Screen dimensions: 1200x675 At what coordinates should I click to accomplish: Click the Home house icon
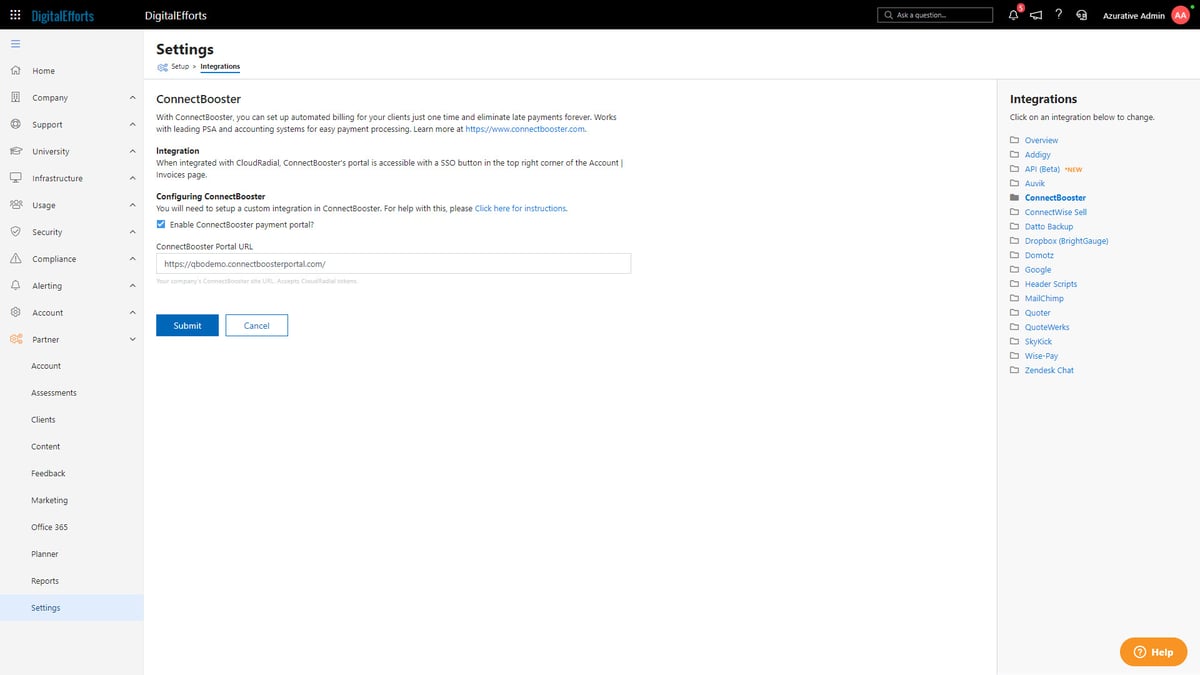click(x=15, y=71)
